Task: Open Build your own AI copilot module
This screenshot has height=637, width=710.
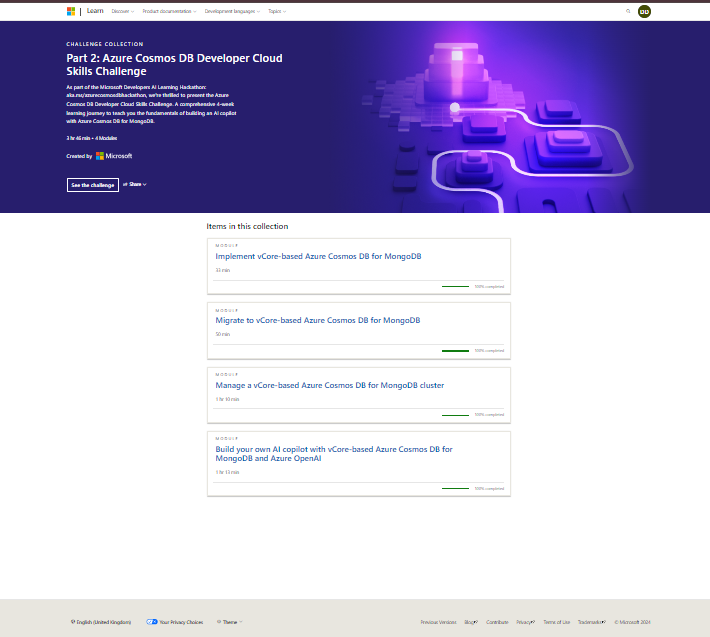Action: pyautogui.click(x=334, y=454)
